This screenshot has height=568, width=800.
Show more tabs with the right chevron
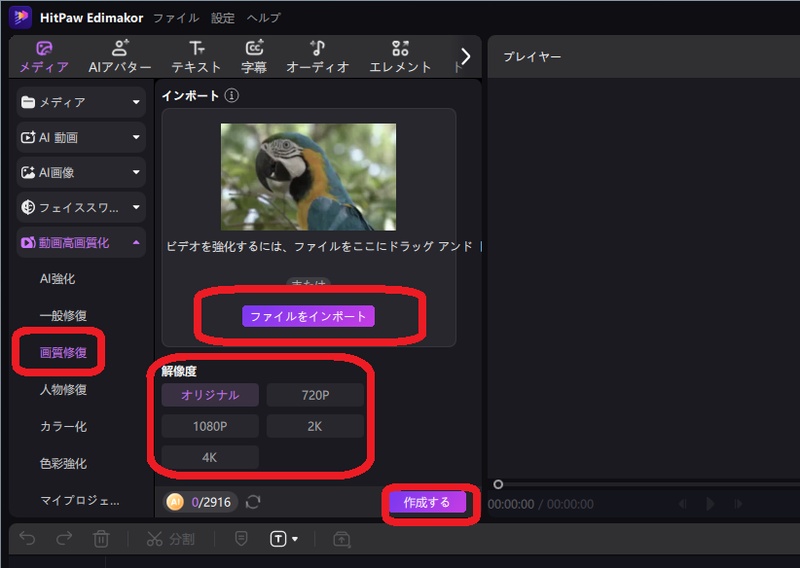(x=465, y=56)
